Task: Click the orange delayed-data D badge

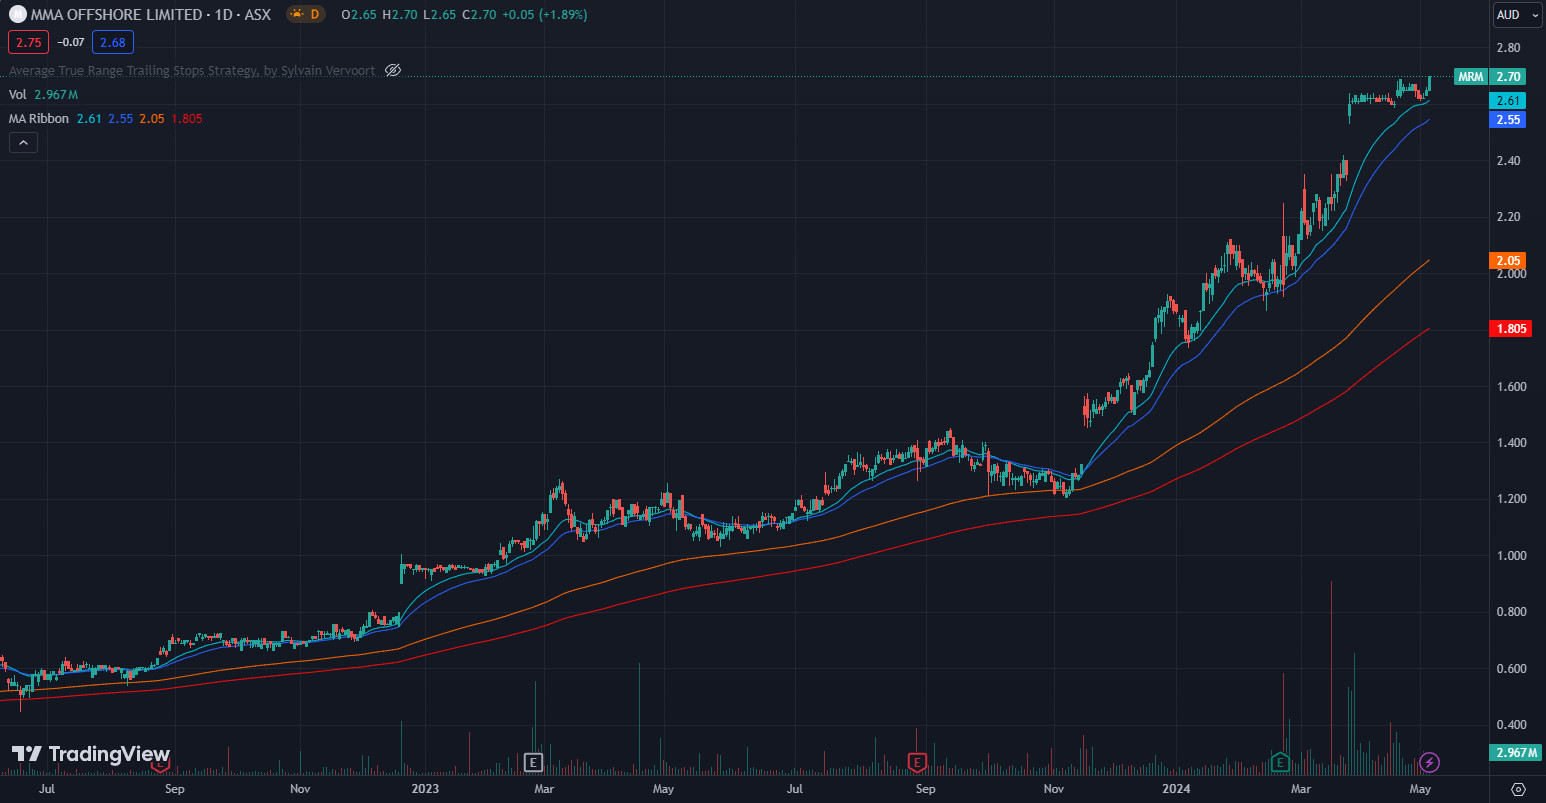Action: click(305, 14)
